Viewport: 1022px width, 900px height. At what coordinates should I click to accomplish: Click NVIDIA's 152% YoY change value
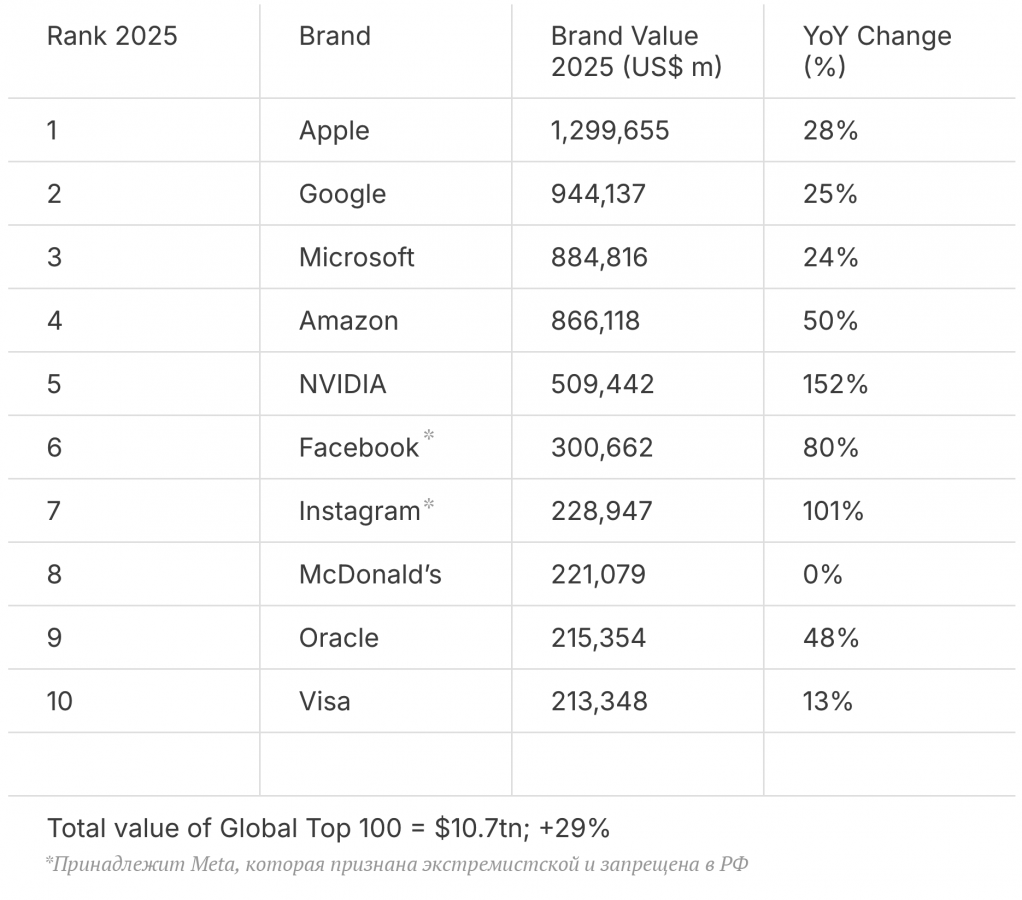835,384
